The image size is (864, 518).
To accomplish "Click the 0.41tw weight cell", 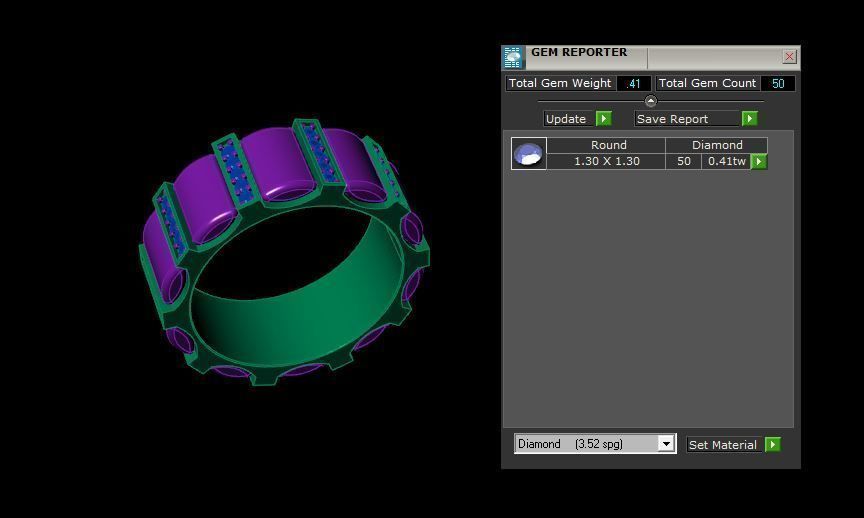I will pos(726,161).
